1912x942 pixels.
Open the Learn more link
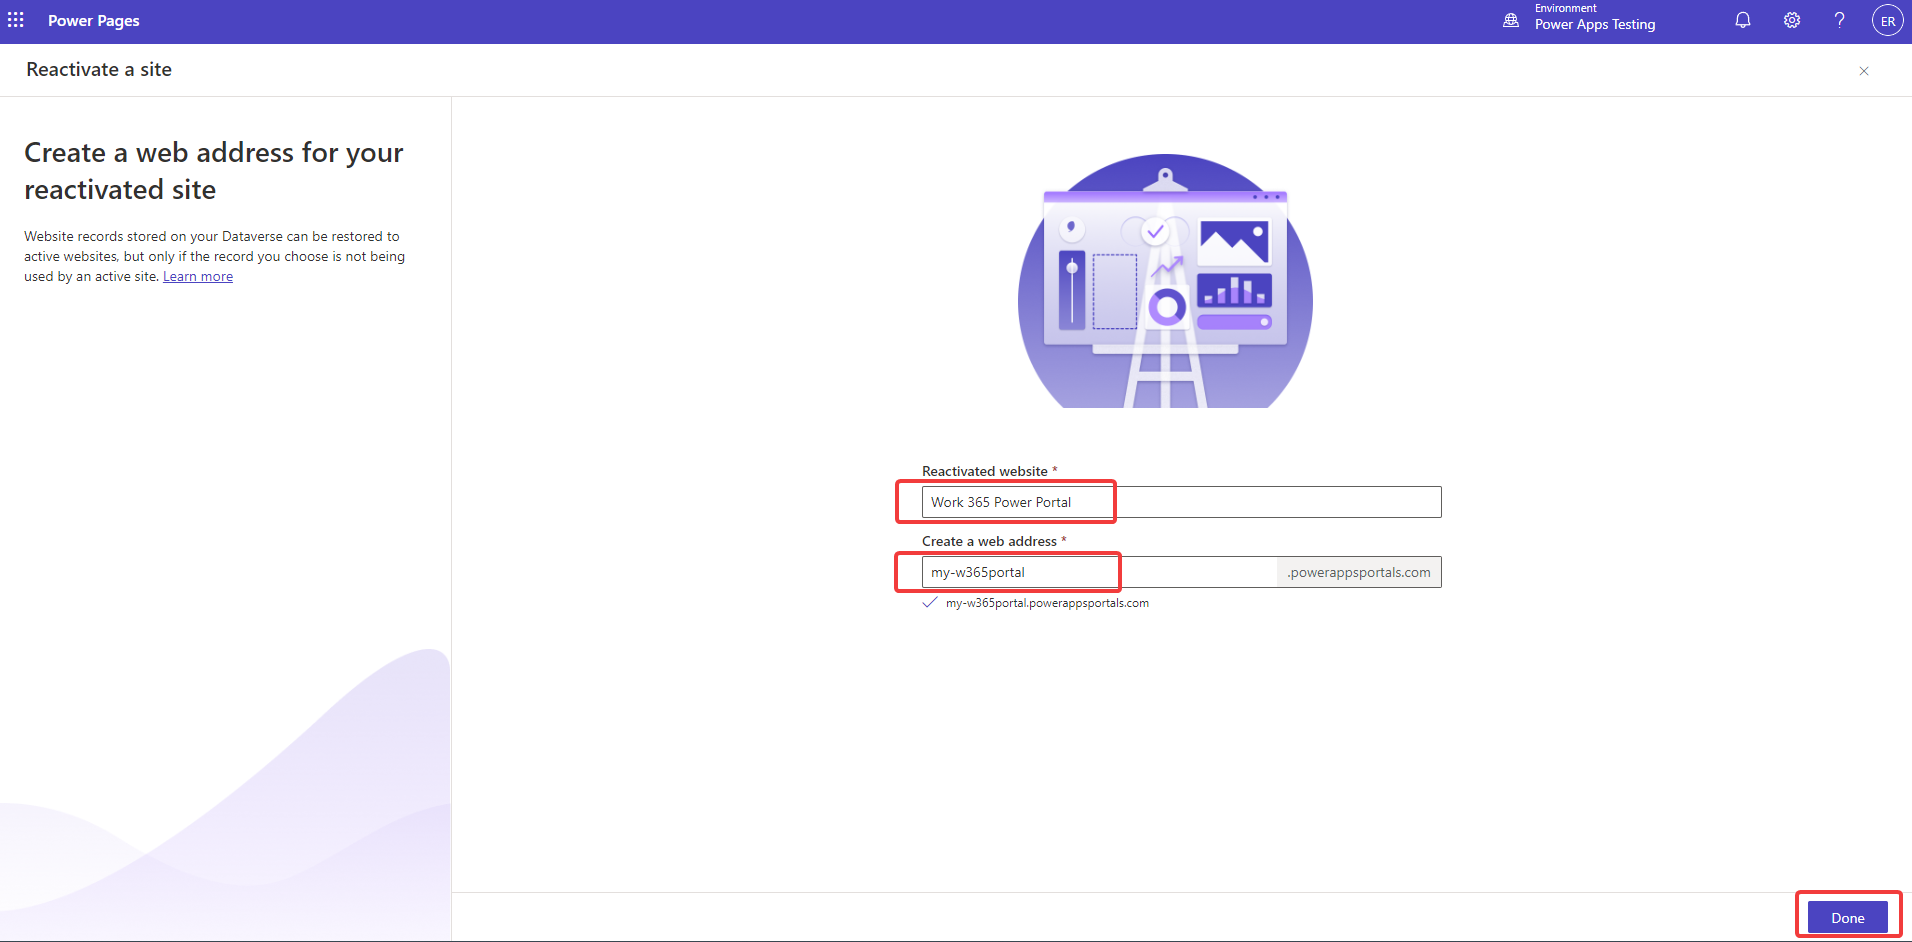coord(198,277)
